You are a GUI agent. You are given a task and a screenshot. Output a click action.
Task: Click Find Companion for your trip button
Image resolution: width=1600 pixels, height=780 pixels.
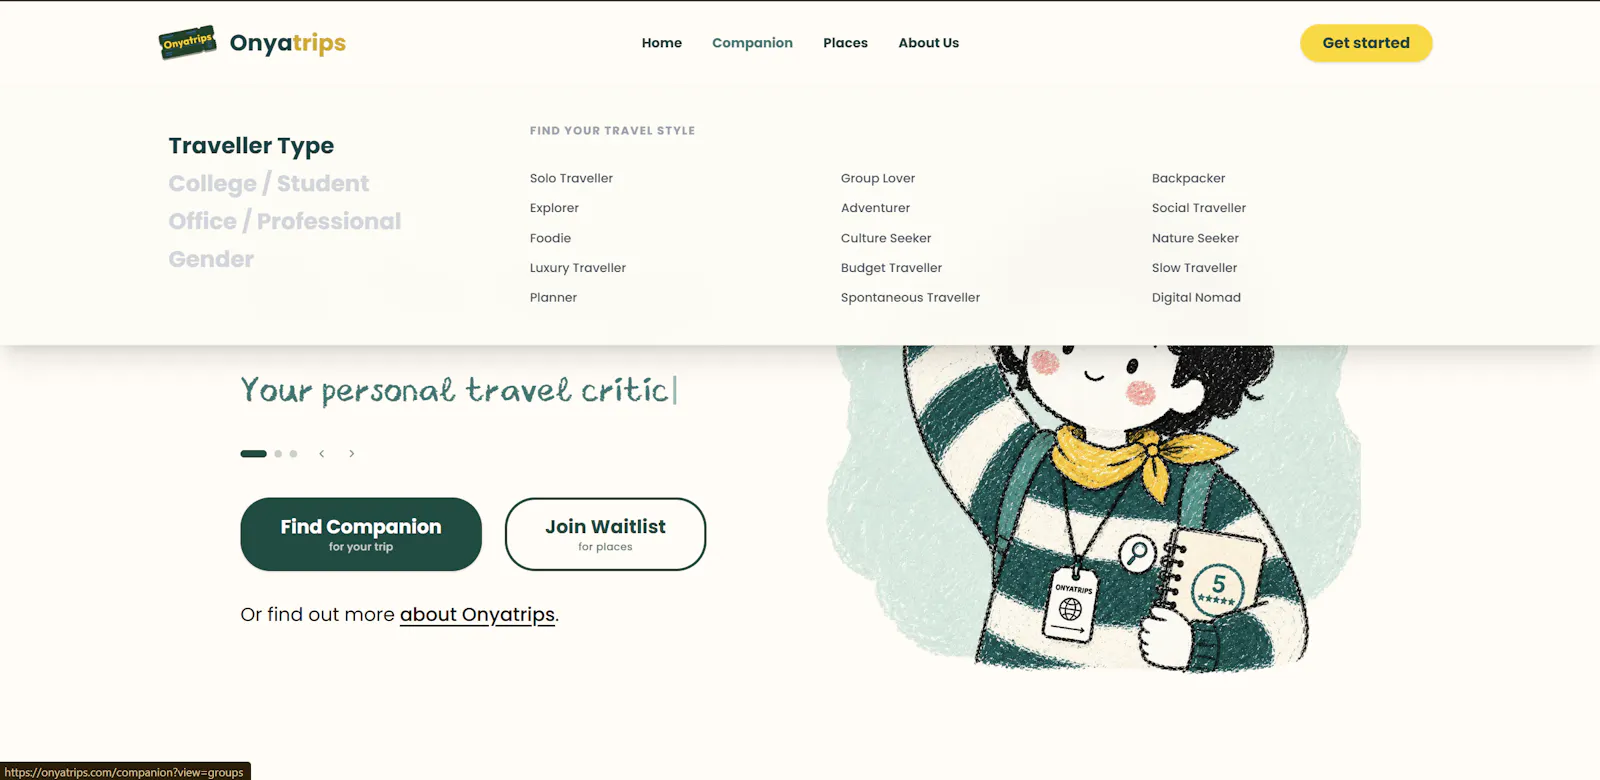point(361,534)
